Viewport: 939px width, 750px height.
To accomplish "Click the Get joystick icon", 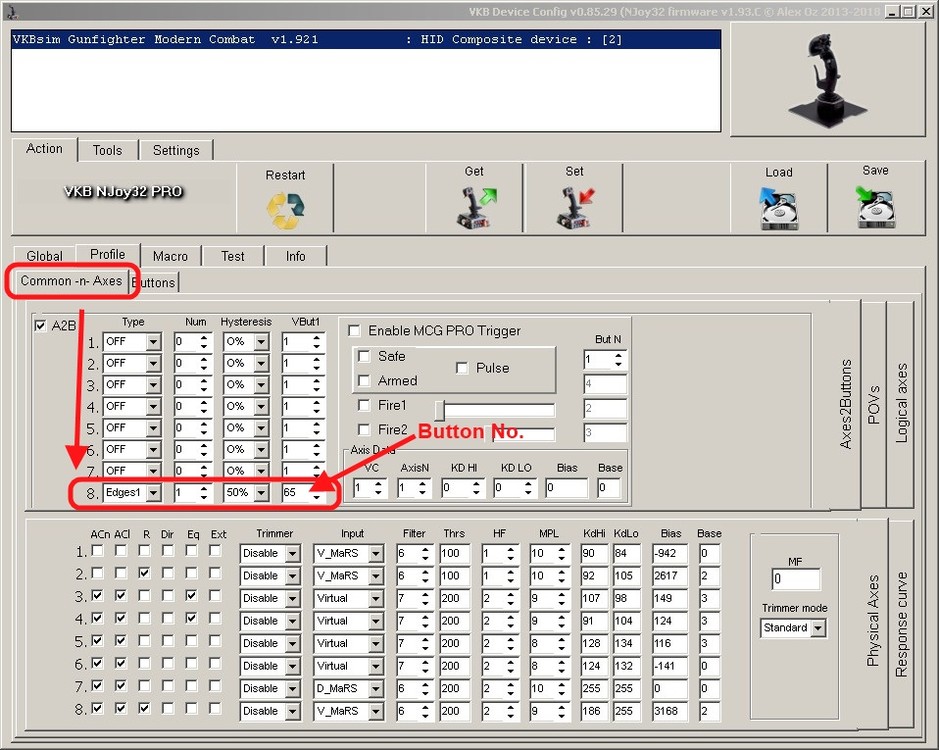I will click(476, 207).
